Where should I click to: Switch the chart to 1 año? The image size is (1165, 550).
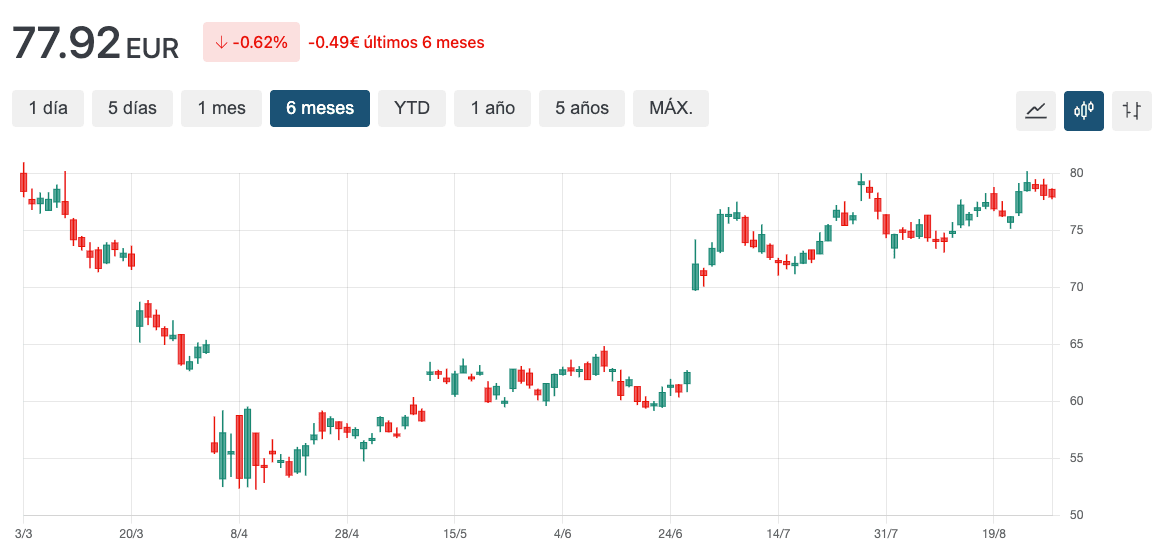[x=492, y=108]
